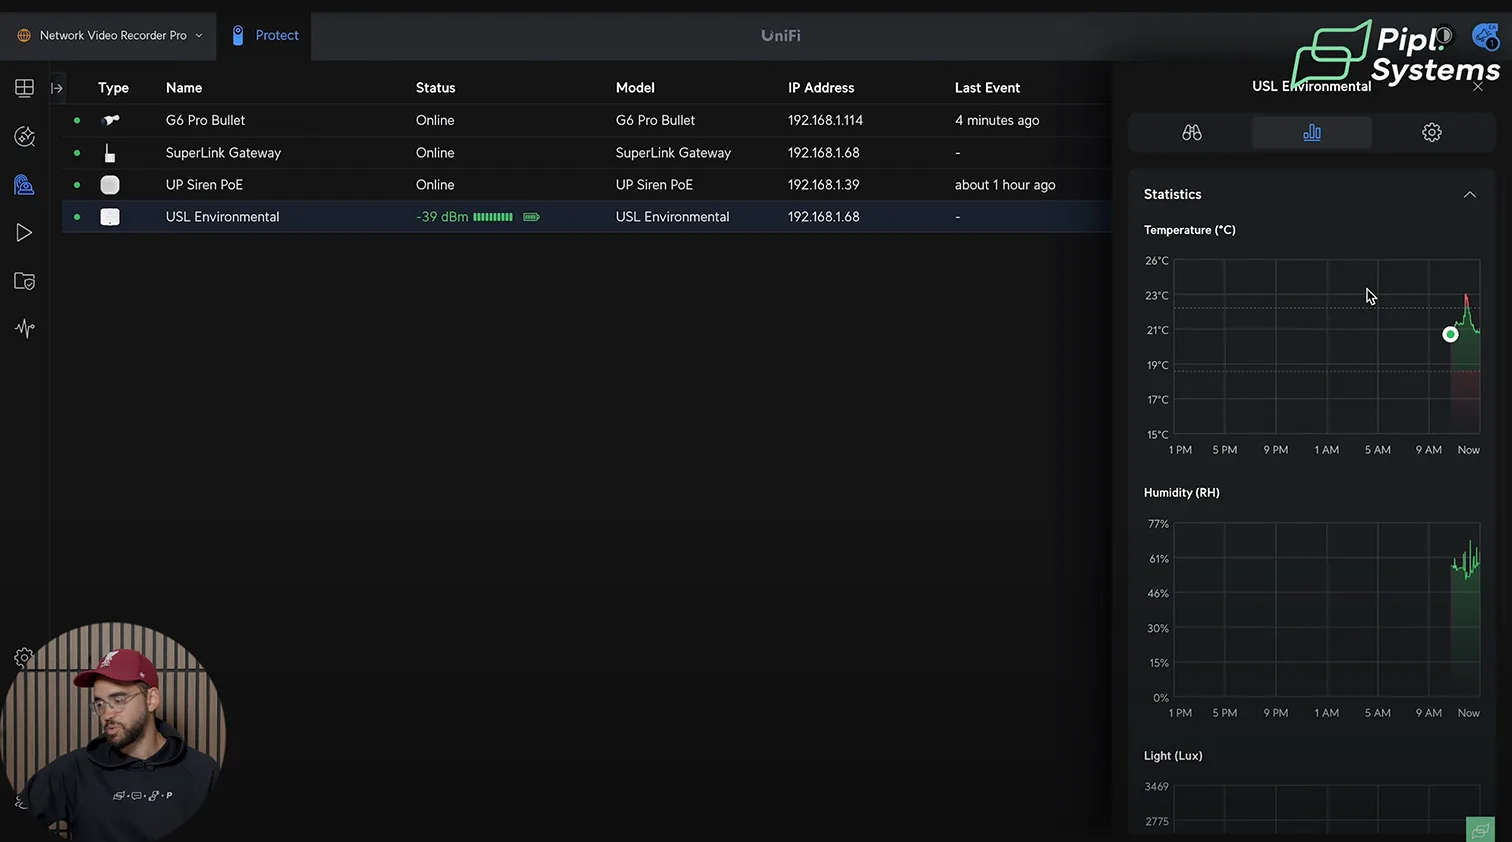This screenshot has height=842, width=1512.
Task: Click the battery icon in USL Environmental row
Action: (x=531, y=217)
